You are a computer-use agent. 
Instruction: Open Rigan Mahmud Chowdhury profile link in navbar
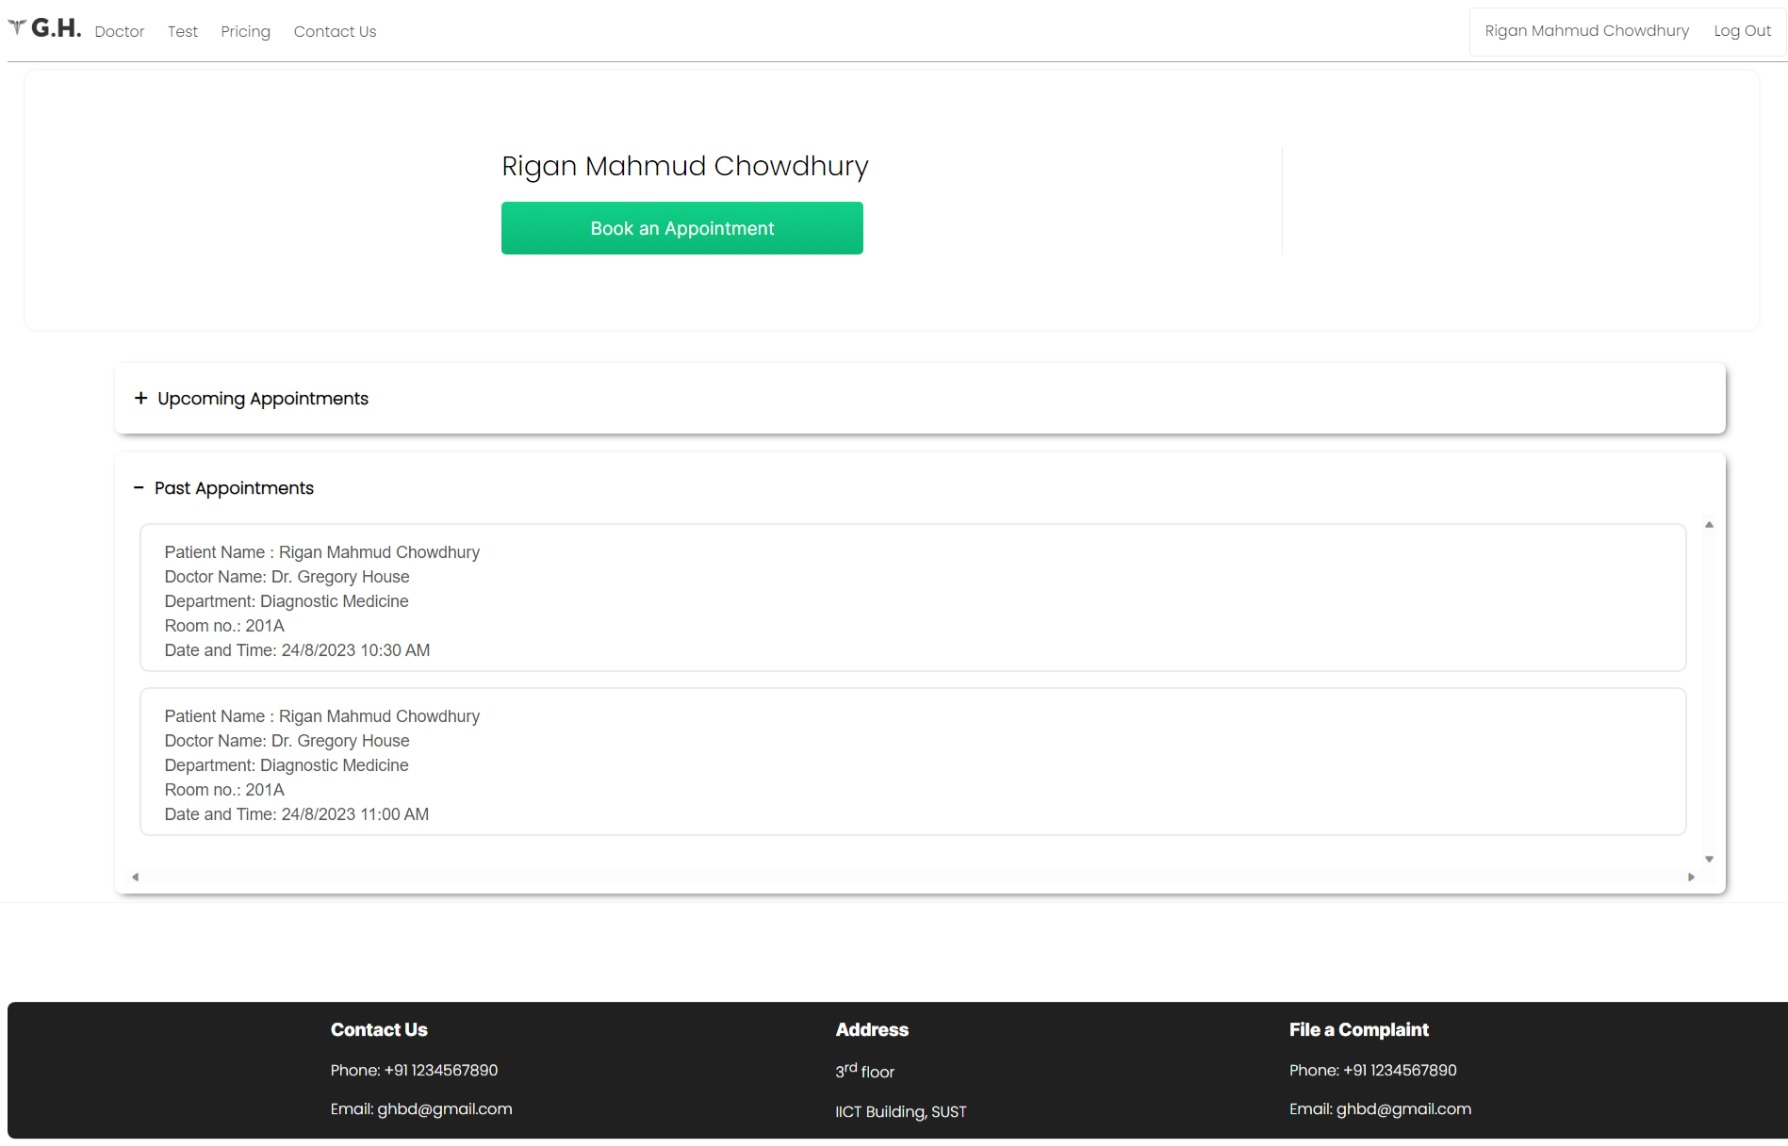[x=1586, y=31]
